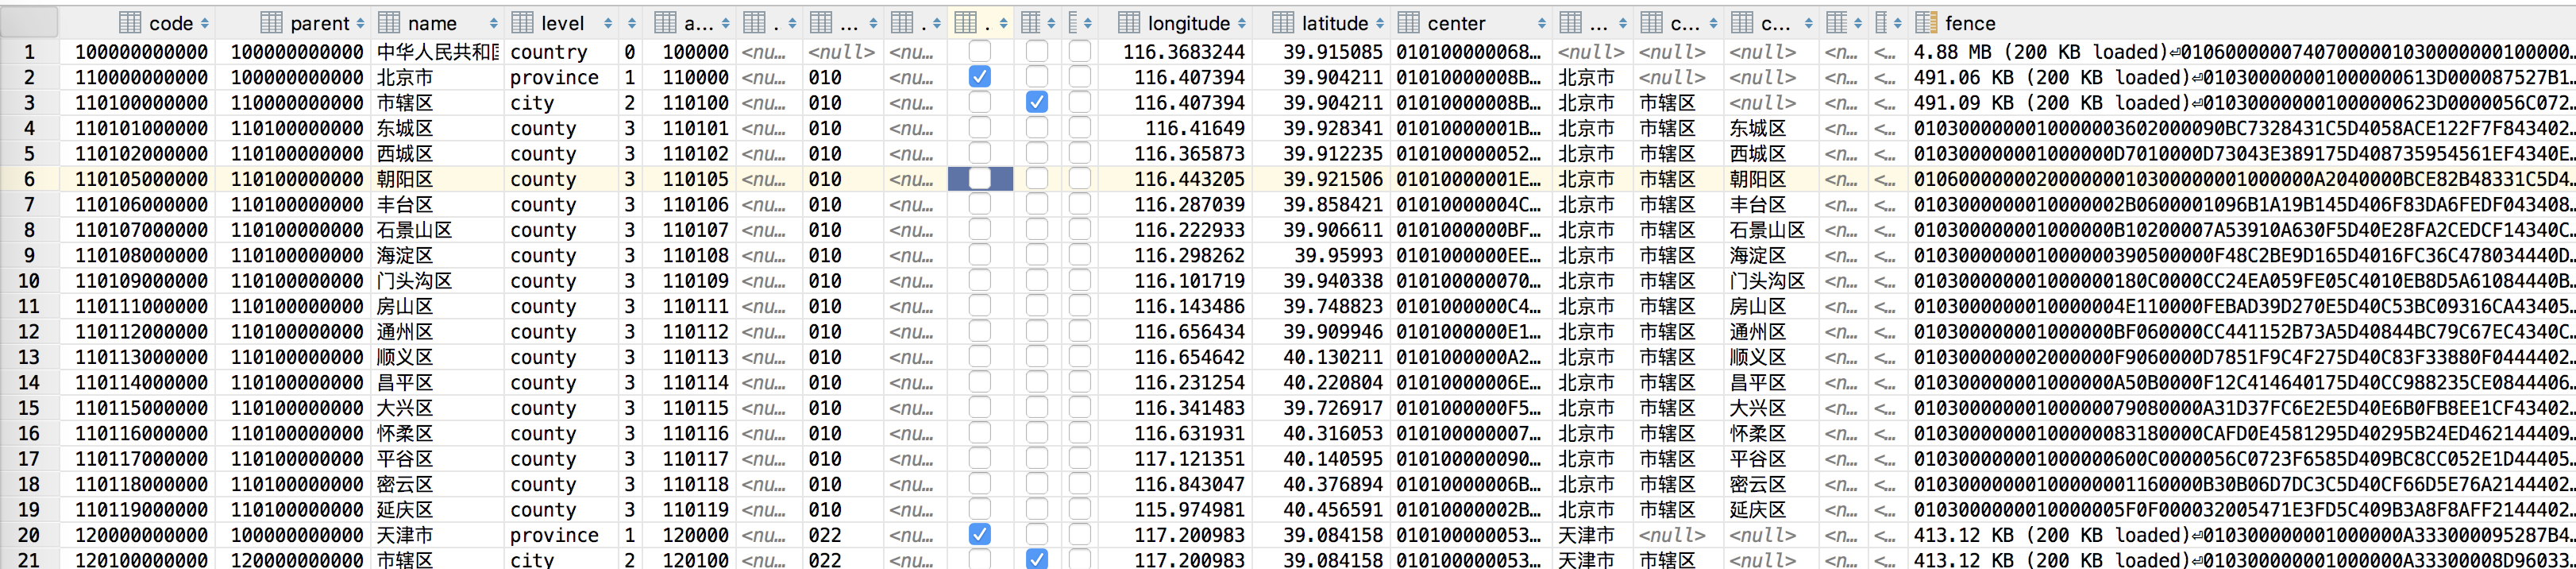Click the latitude column table icon
The image size is (2576, 569).
pos(1283,22)
